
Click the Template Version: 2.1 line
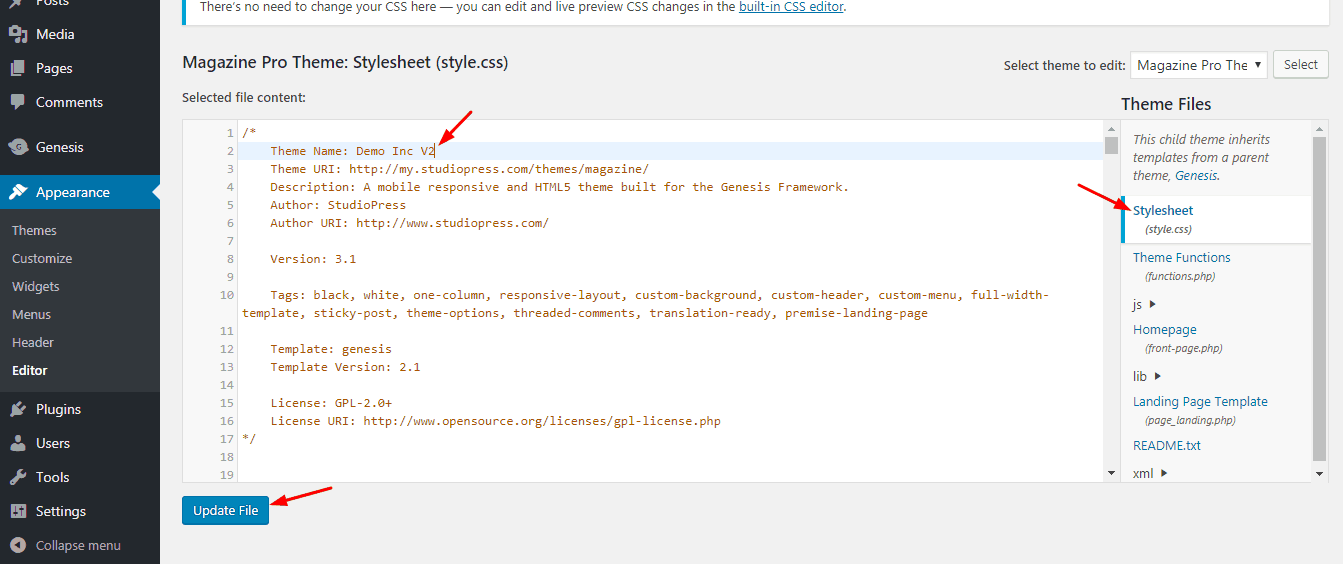345,367
